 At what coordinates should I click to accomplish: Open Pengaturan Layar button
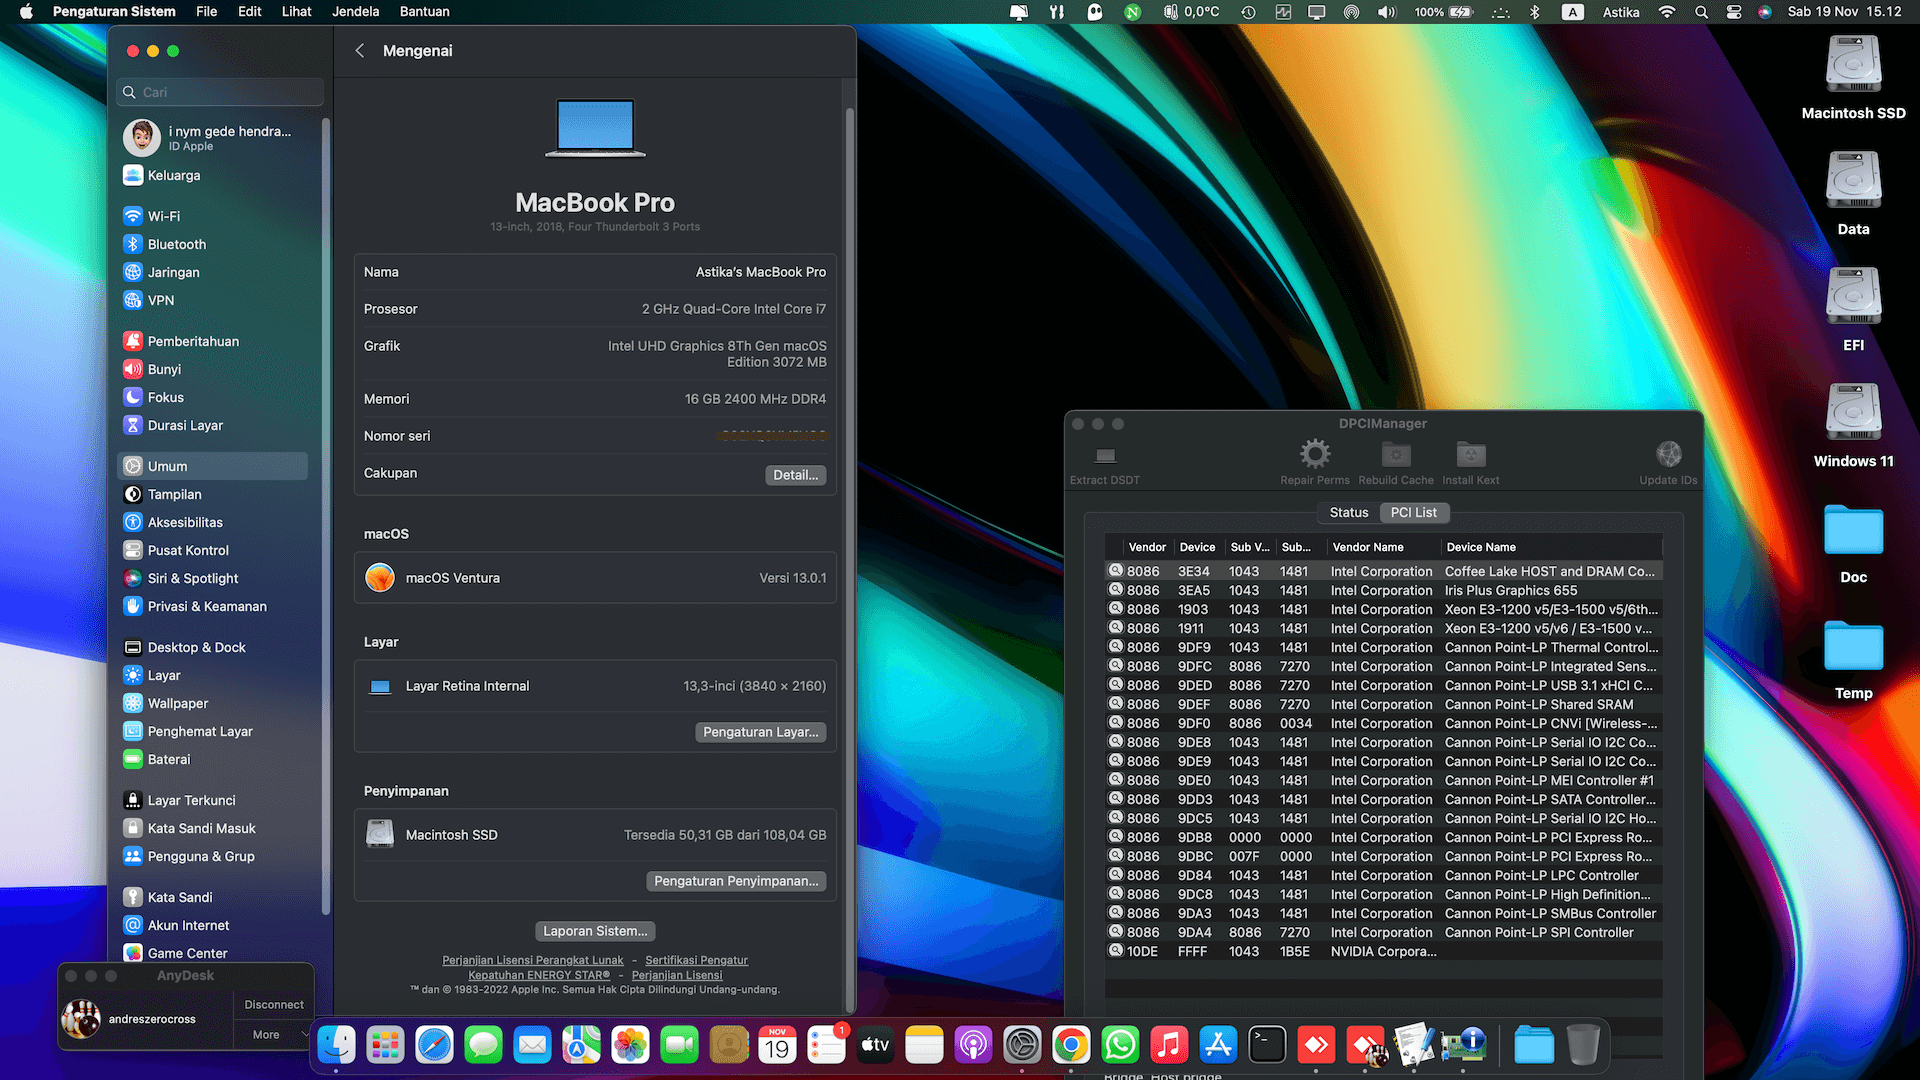pyautogui.click(x=761, y=732)
